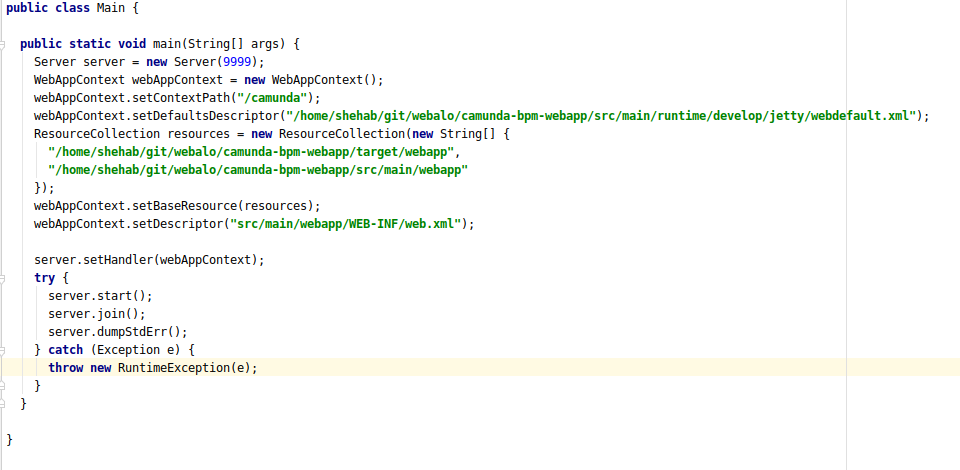The image size is (960, 470).
Task: Click the port number 9999
Action: pyautogui.click(x=236, y=62)
